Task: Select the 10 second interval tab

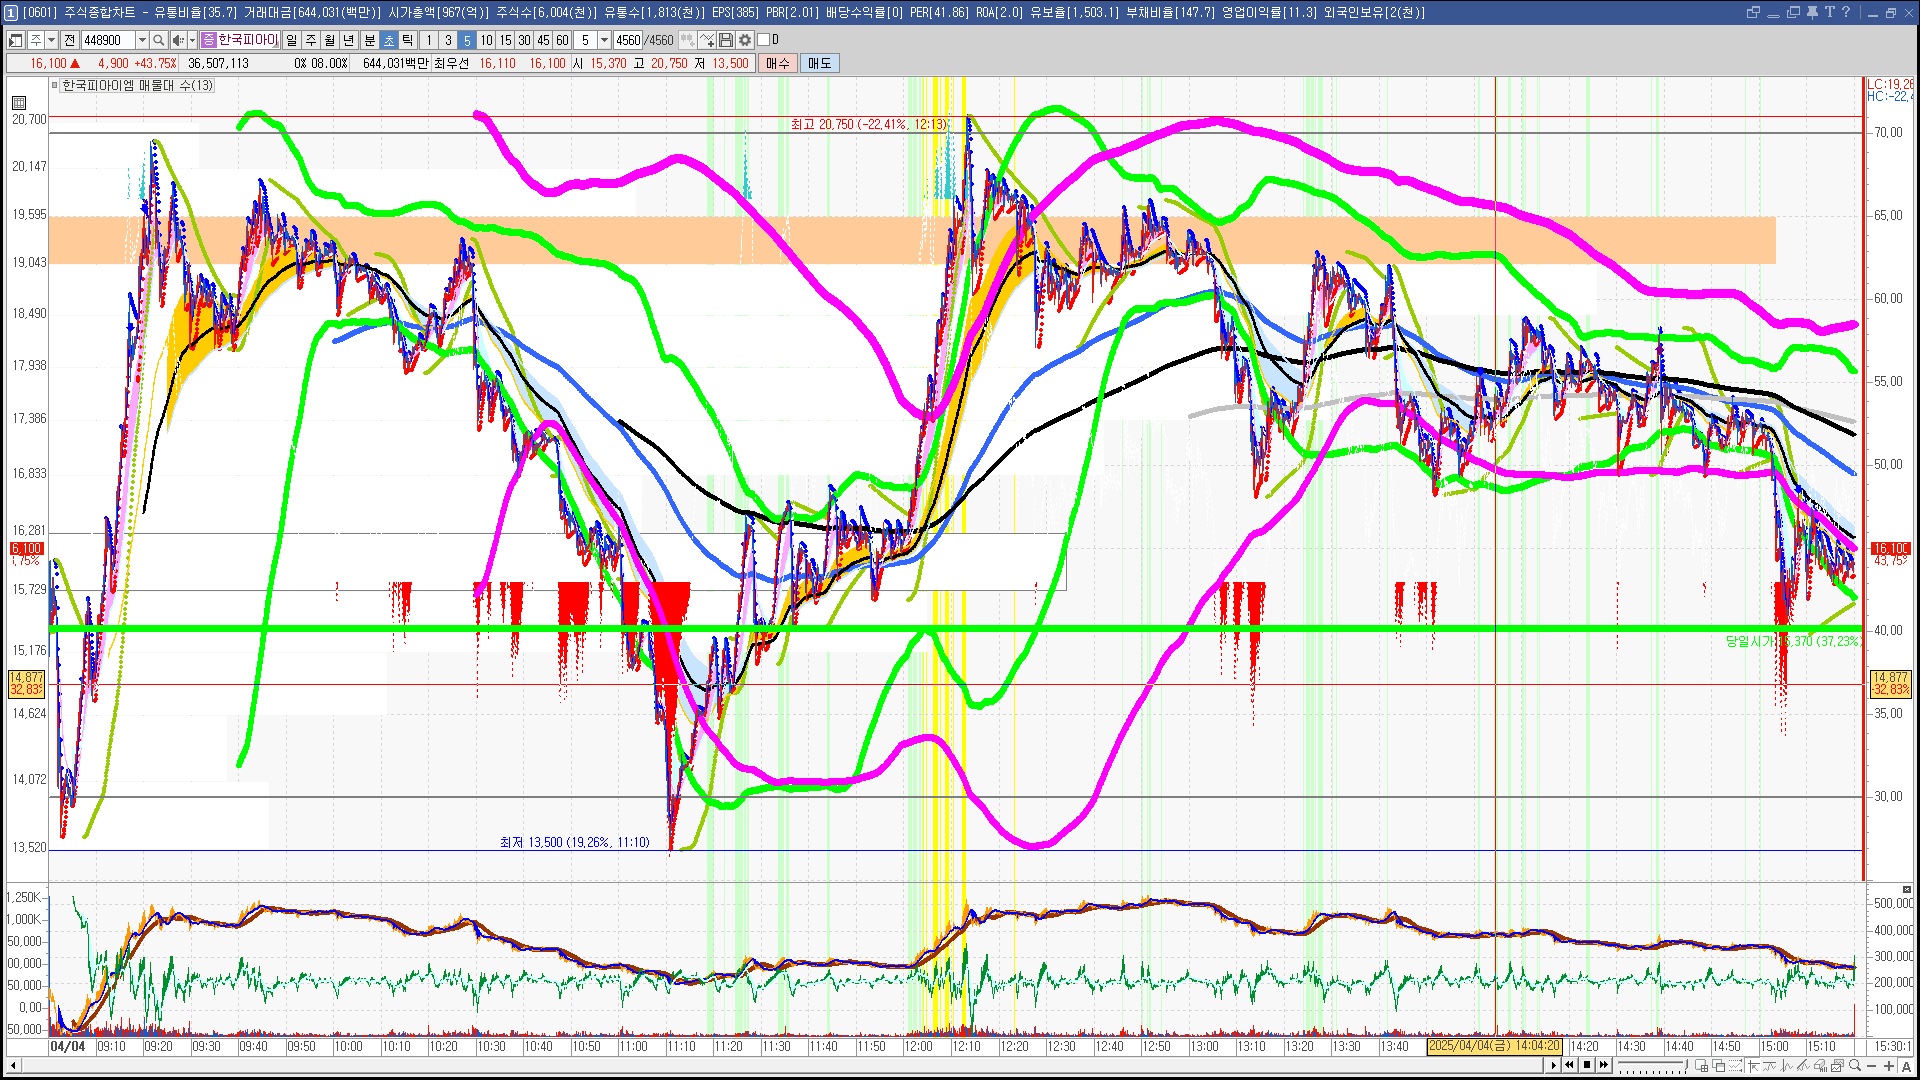Action: click(x=486, y=40)
